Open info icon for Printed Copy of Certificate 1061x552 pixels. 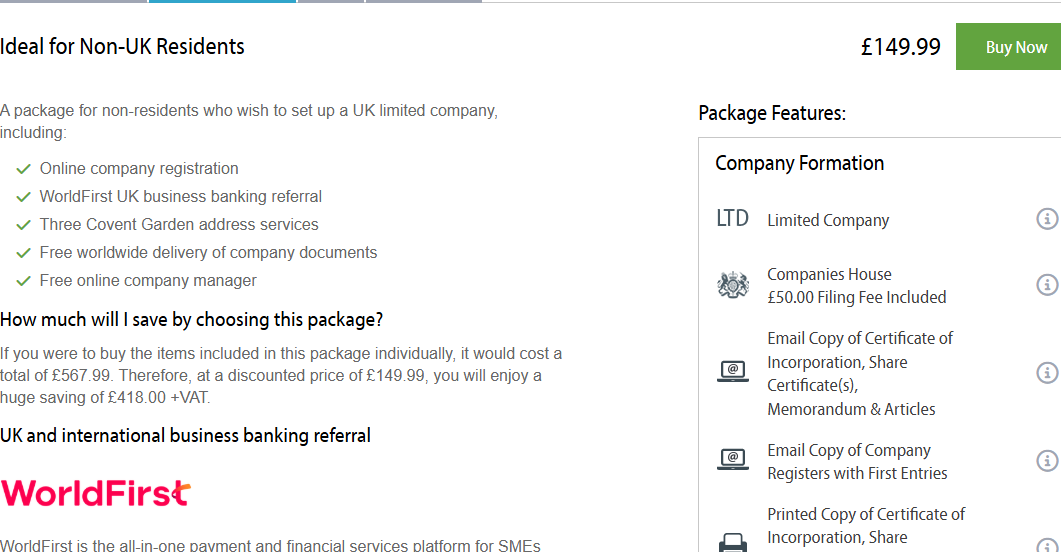pos(1048,545)
